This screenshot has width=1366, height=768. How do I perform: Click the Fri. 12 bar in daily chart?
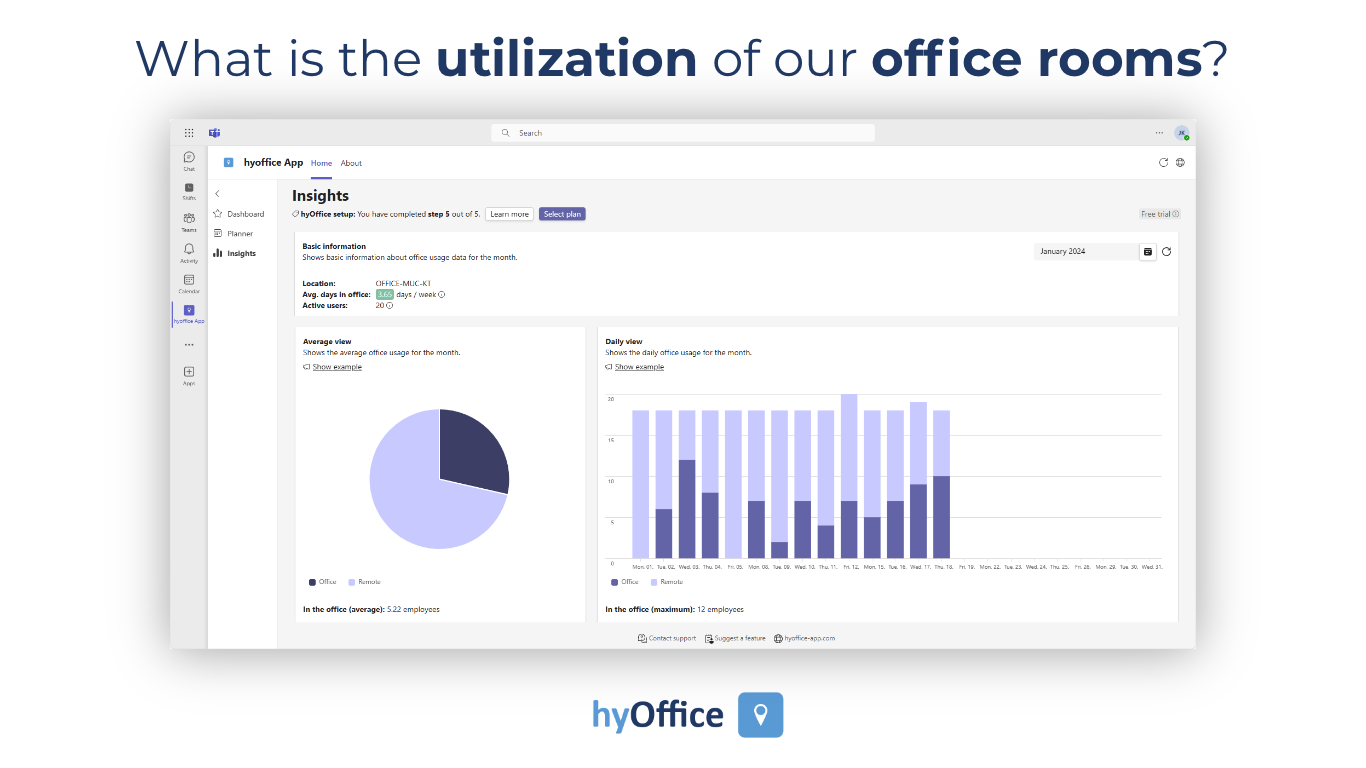pos(849,476)
